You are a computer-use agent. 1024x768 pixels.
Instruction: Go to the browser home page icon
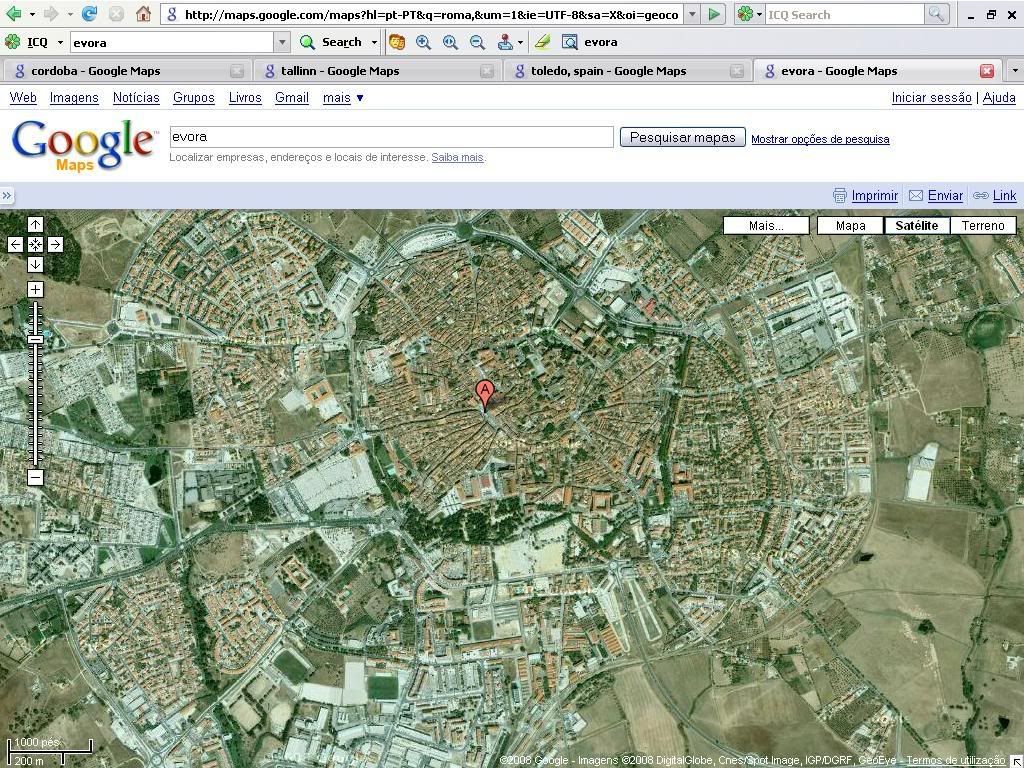click(143, 14)
